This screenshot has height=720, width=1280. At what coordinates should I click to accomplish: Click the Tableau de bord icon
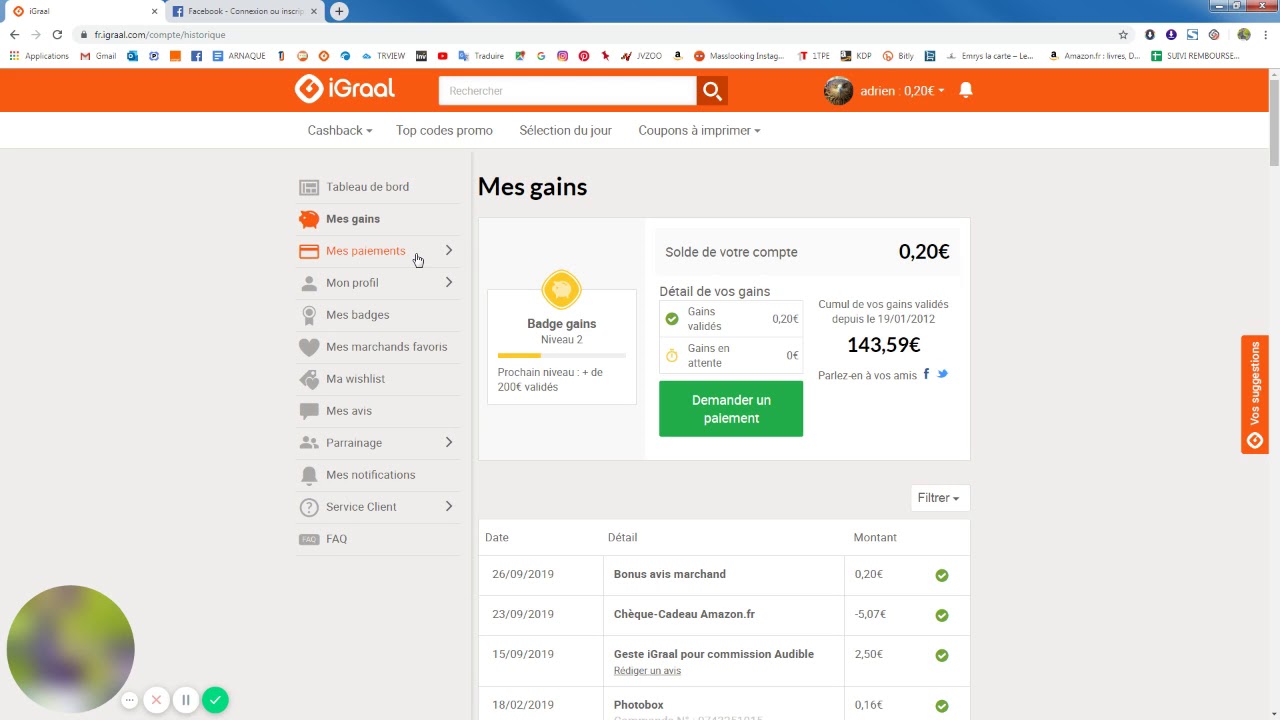pos(309,187)
